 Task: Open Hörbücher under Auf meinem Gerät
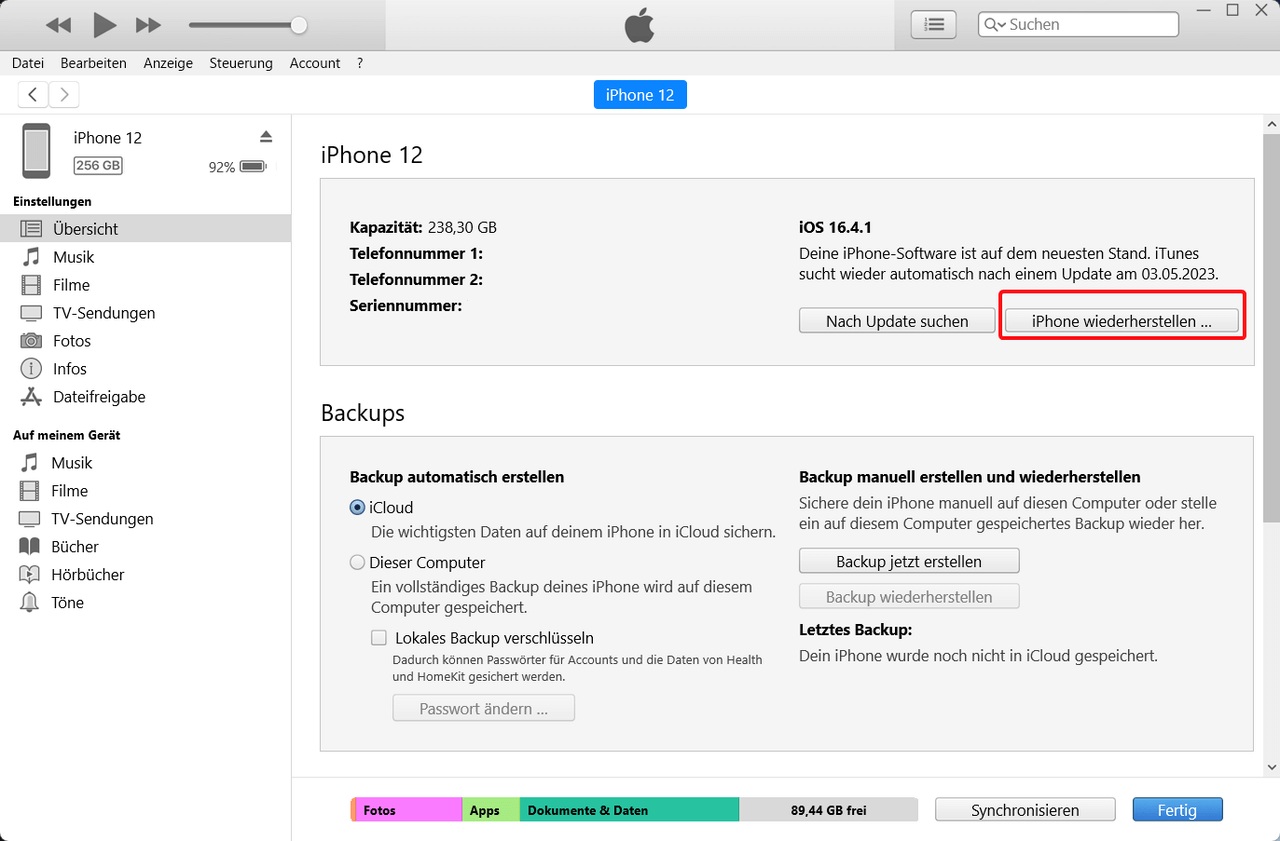87,575
